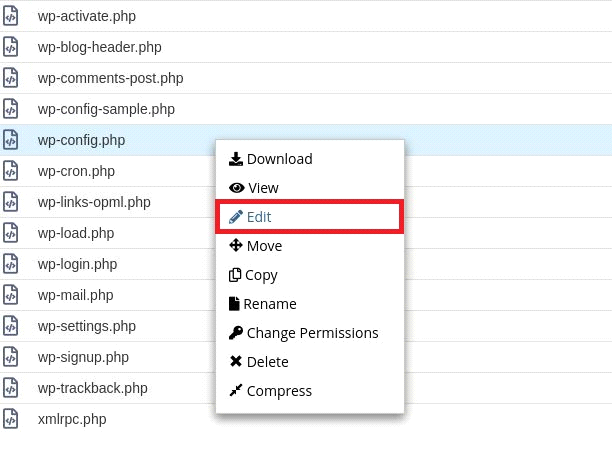The height and width of the screenshot is (453, 612).
Task: Click the file icon next to xmlrpc.php
Action: [x=11, y=419]
